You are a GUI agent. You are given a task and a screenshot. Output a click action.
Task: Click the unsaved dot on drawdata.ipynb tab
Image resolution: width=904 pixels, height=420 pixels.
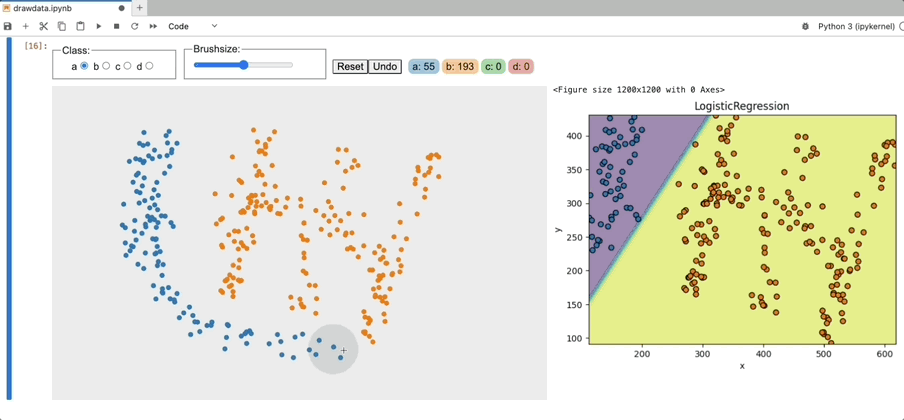[x=122, y=9]
